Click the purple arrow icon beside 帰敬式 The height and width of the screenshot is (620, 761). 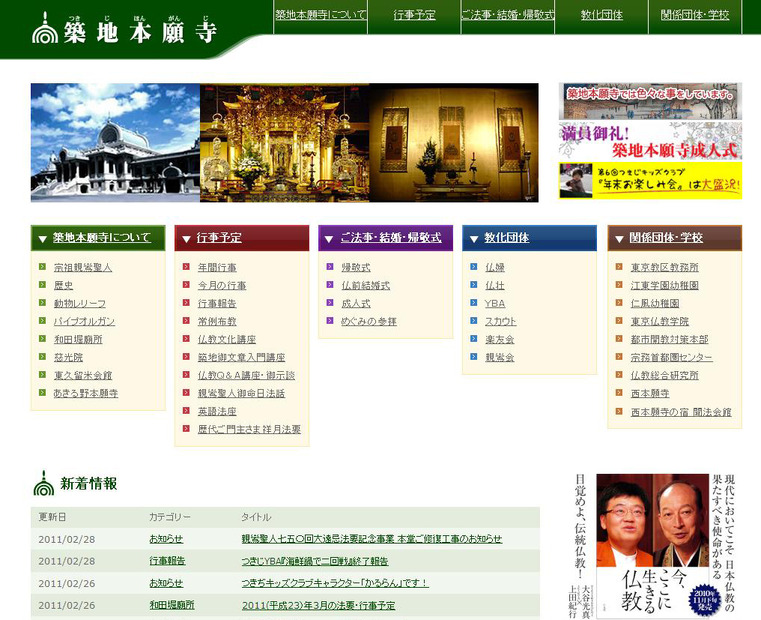click(x=330, y=267)
